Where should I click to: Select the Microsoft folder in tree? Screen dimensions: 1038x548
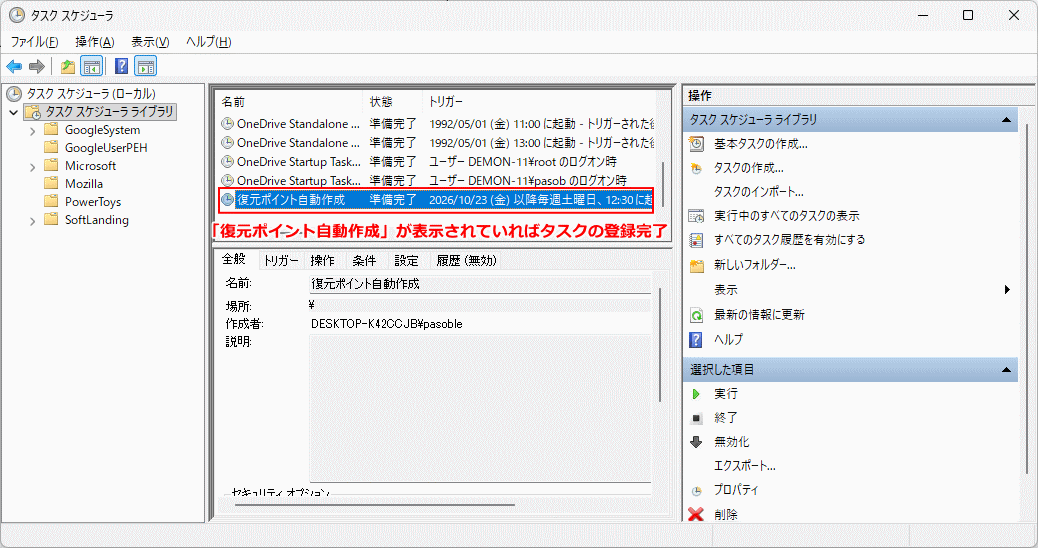[90, 165]
